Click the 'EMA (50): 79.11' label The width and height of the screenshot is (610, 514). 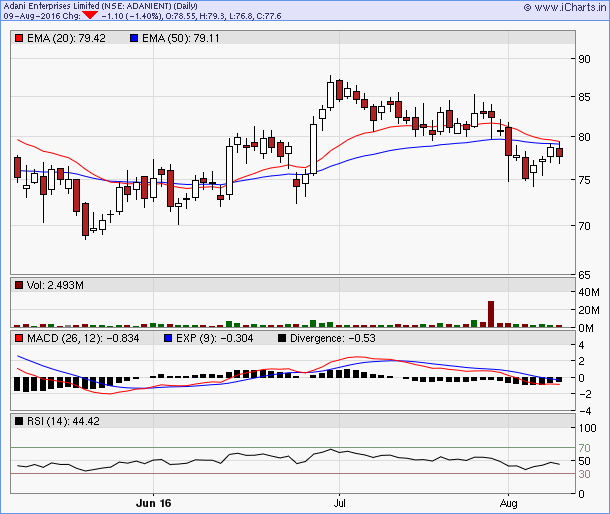(x=181, y=38)
